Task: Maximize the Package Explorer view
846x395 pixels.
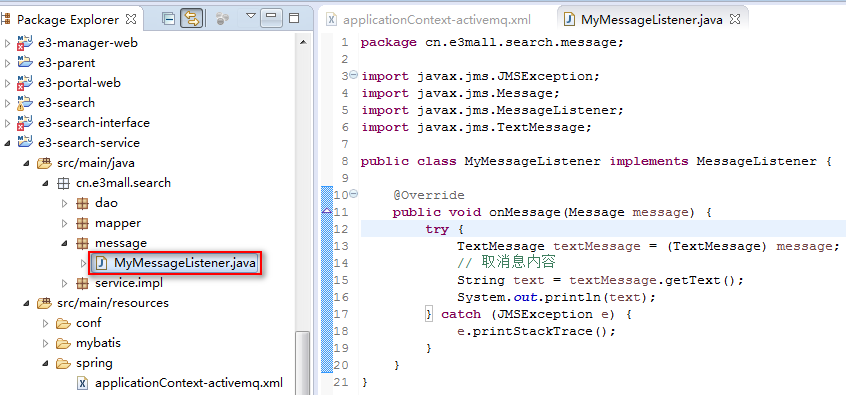Action: pyautogui.click(x=294, y=18)
